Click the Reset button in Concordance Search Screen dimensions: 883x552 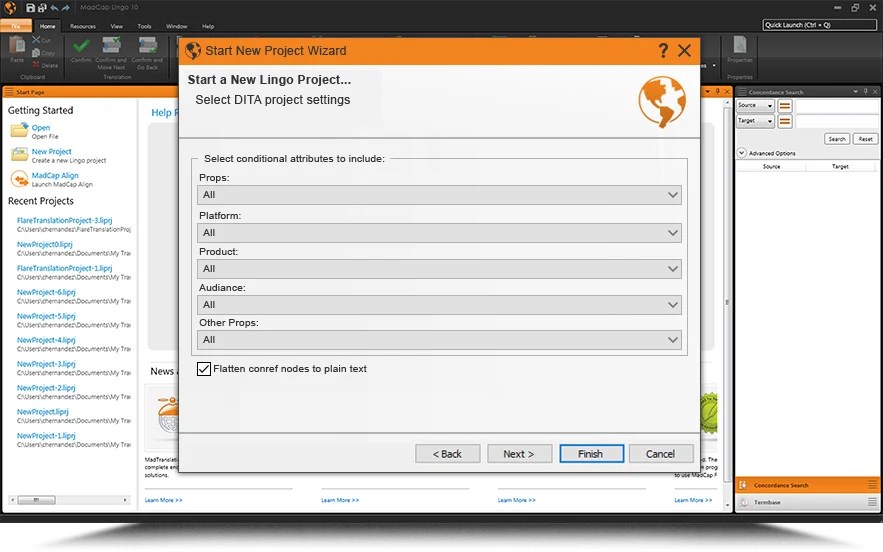pos(866,139)
